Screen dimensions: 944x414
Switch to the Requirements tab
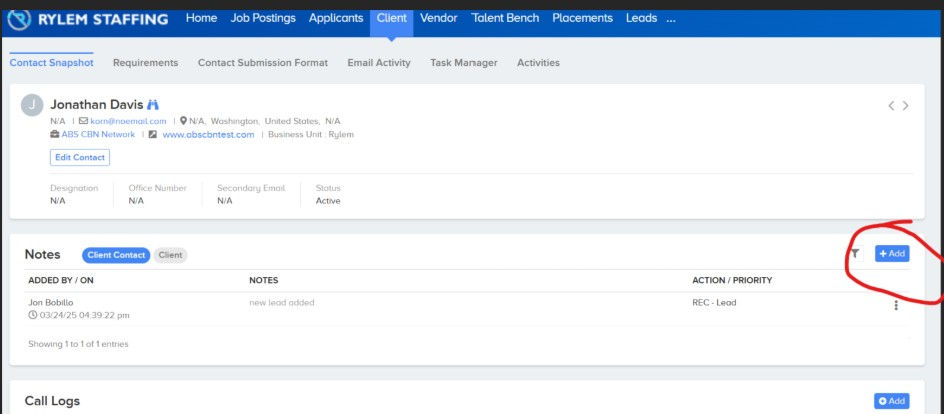coord(146,63)
